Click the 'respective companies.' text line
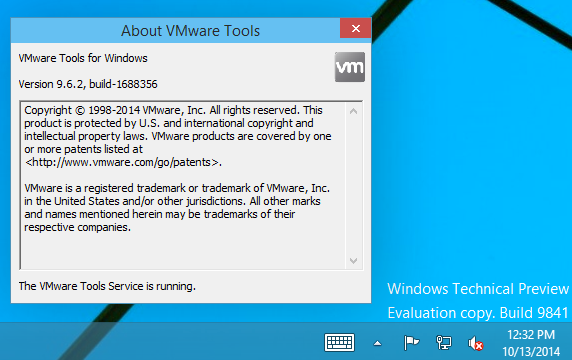The image size is (572, 360). pos(77,227)
